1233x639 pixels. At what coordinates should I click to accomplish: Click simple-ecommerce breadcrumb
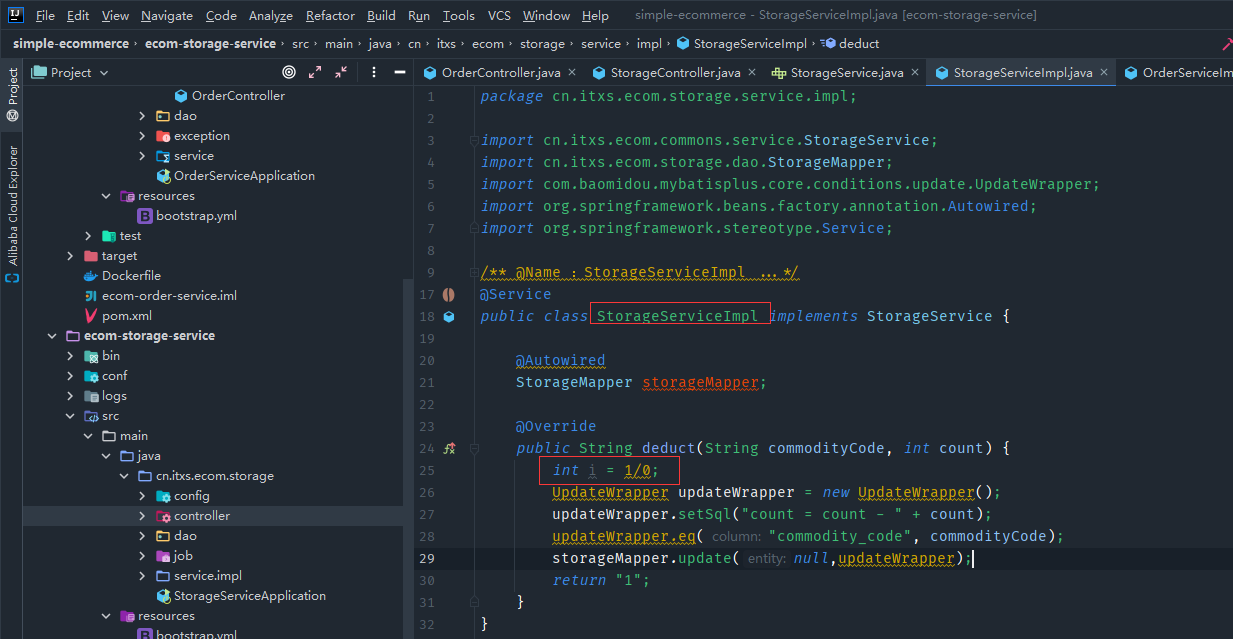(70, 43)
